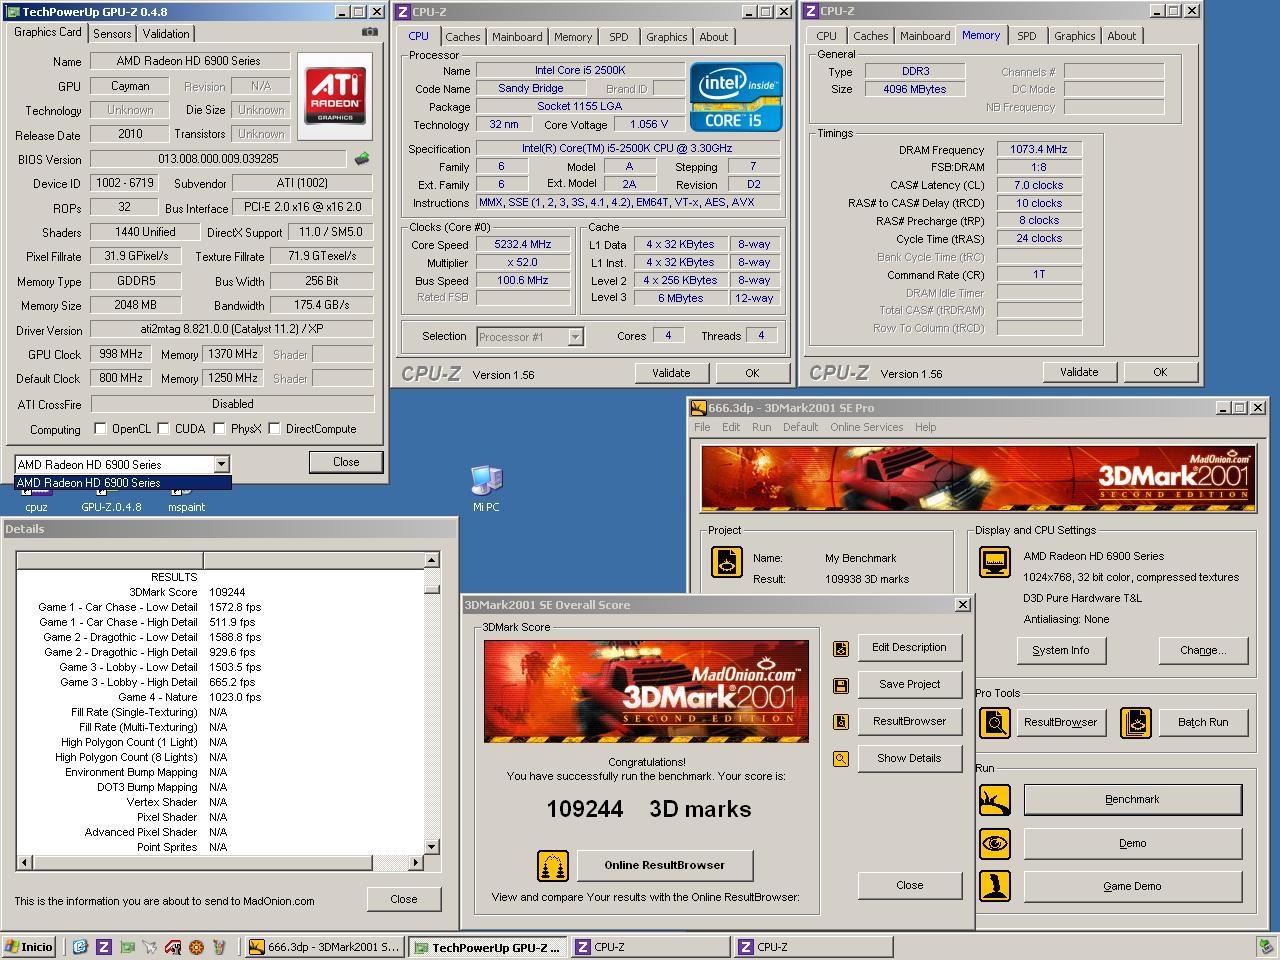Switch to the Validation tab in GPU-Z
The width and height of the screenshot is (1280, 960).
[x=166, y=34]
